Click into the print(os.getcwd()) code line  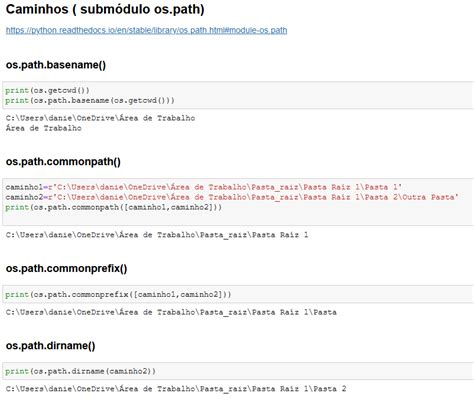click(47, 90)
